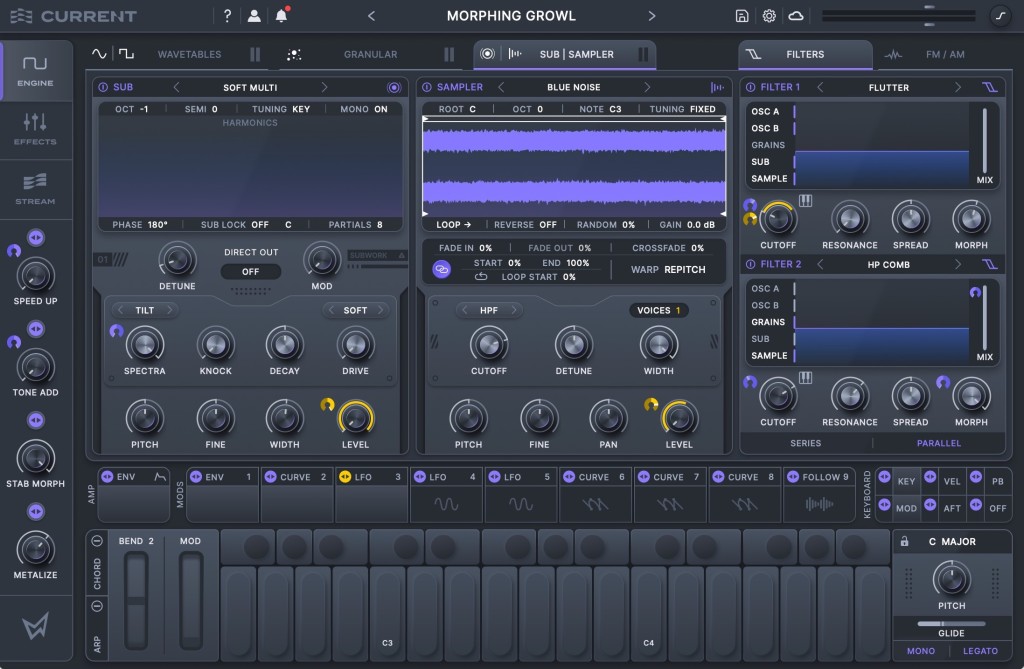Go to the next preset after Morphing Growl

[652, 16]
